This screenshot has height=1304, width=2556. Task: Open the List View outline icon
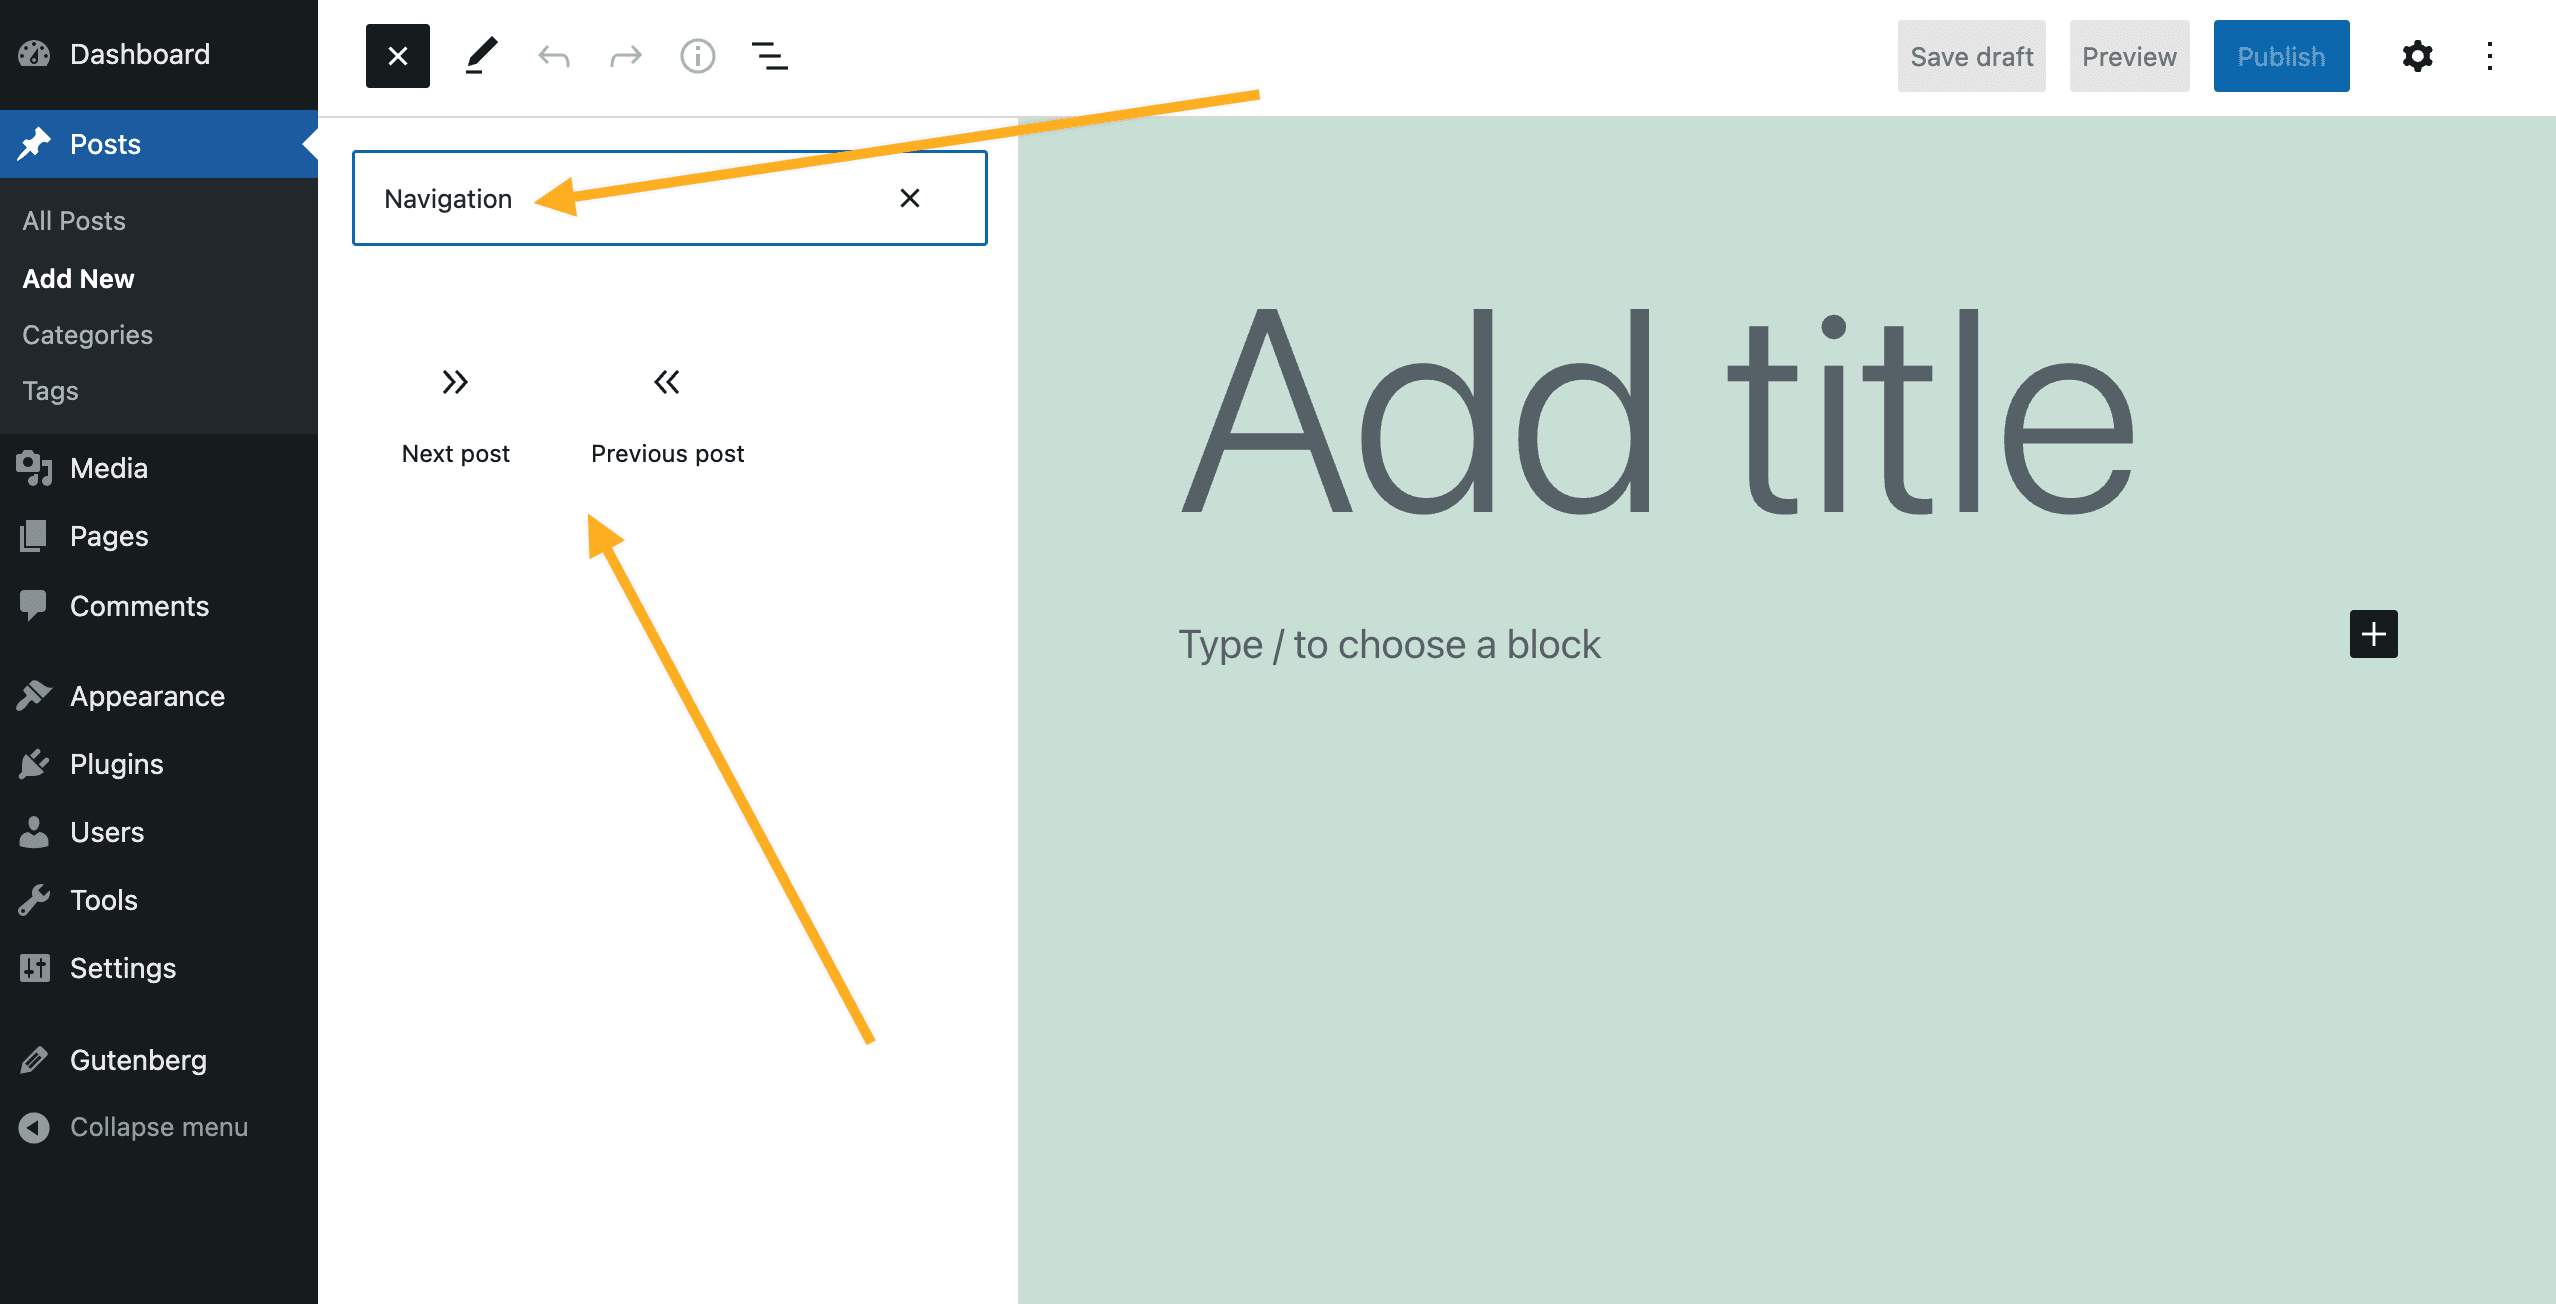pos(769,56)
